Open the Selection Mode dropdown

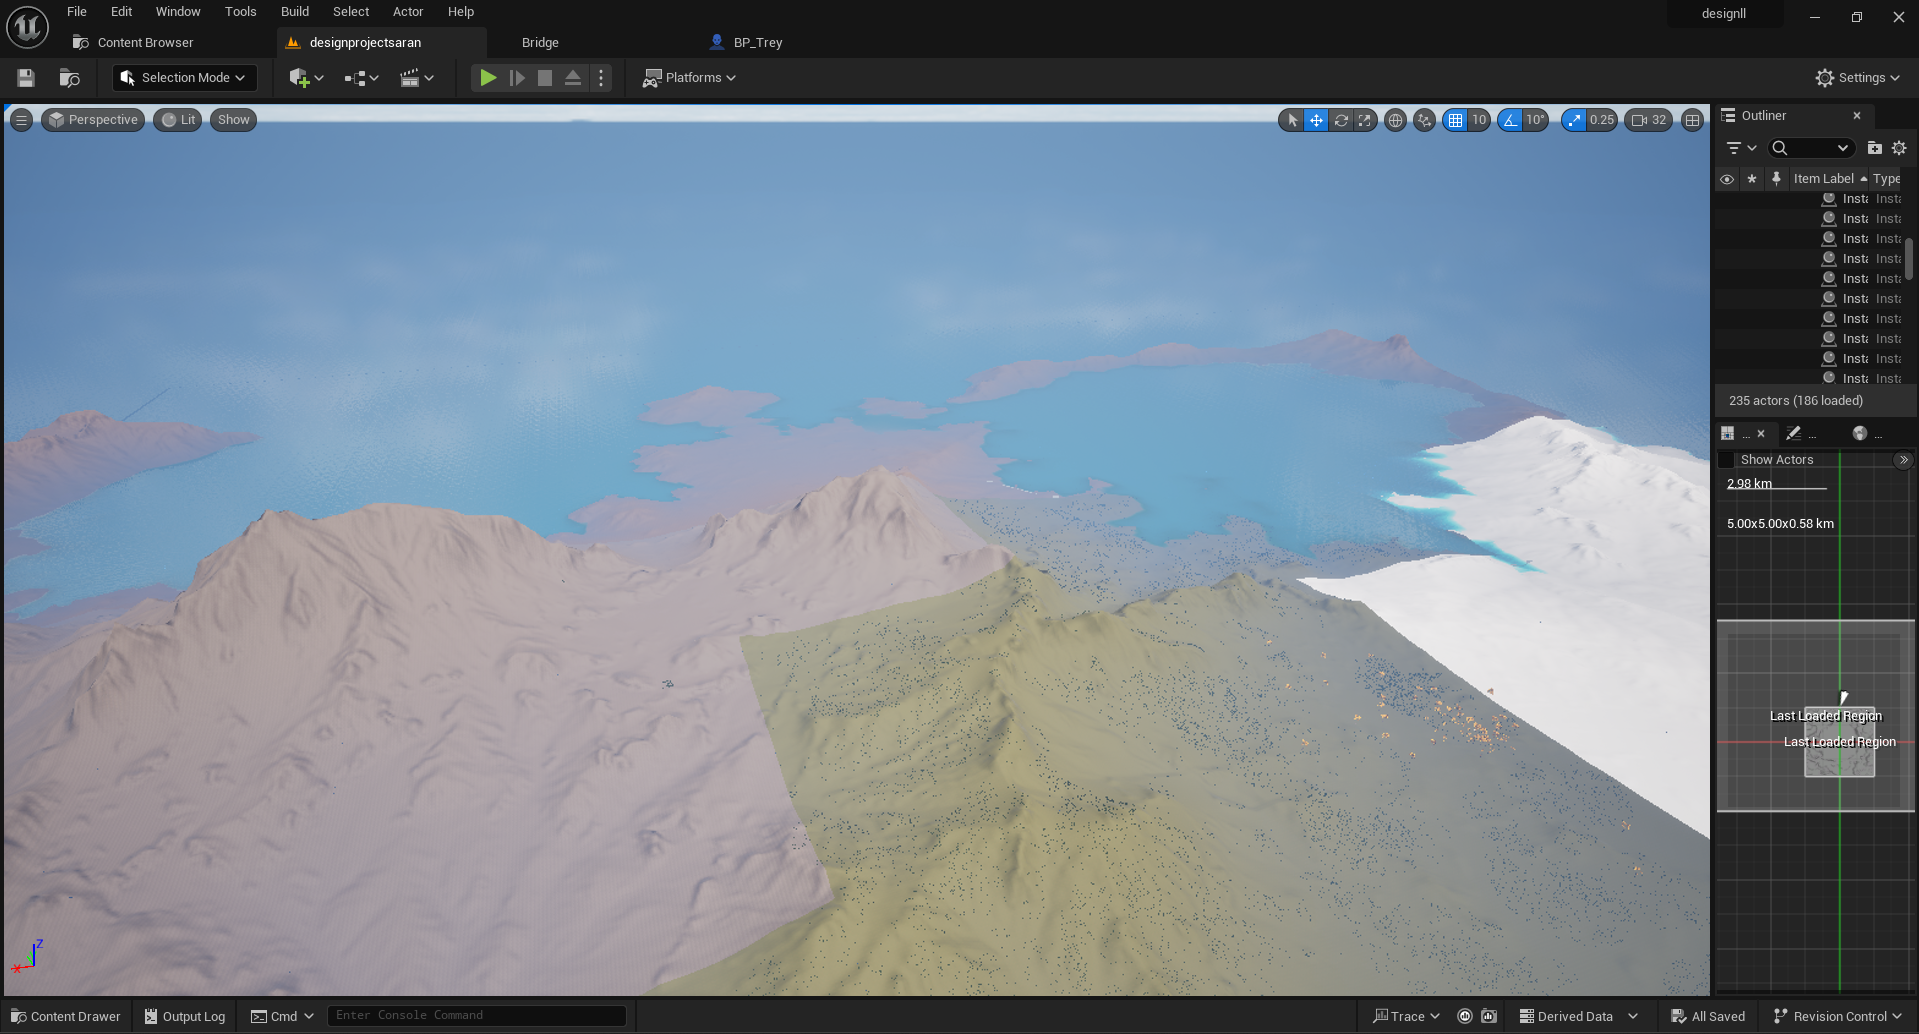click(184, 78)
